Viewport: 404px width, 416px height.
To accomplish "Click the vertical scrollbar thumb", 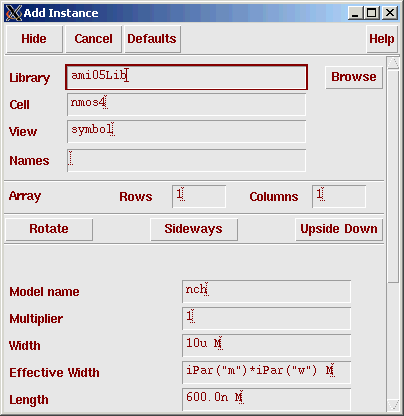I will (393, 176).
